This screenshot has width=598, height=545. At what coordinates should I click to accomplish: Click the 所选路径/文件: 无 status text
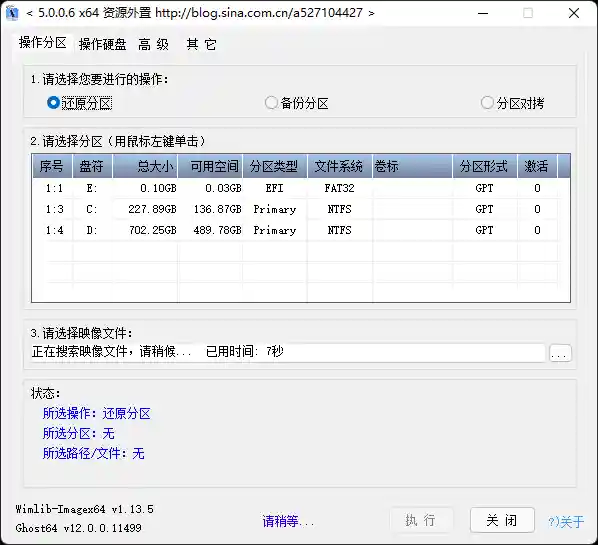coord(93,453)
